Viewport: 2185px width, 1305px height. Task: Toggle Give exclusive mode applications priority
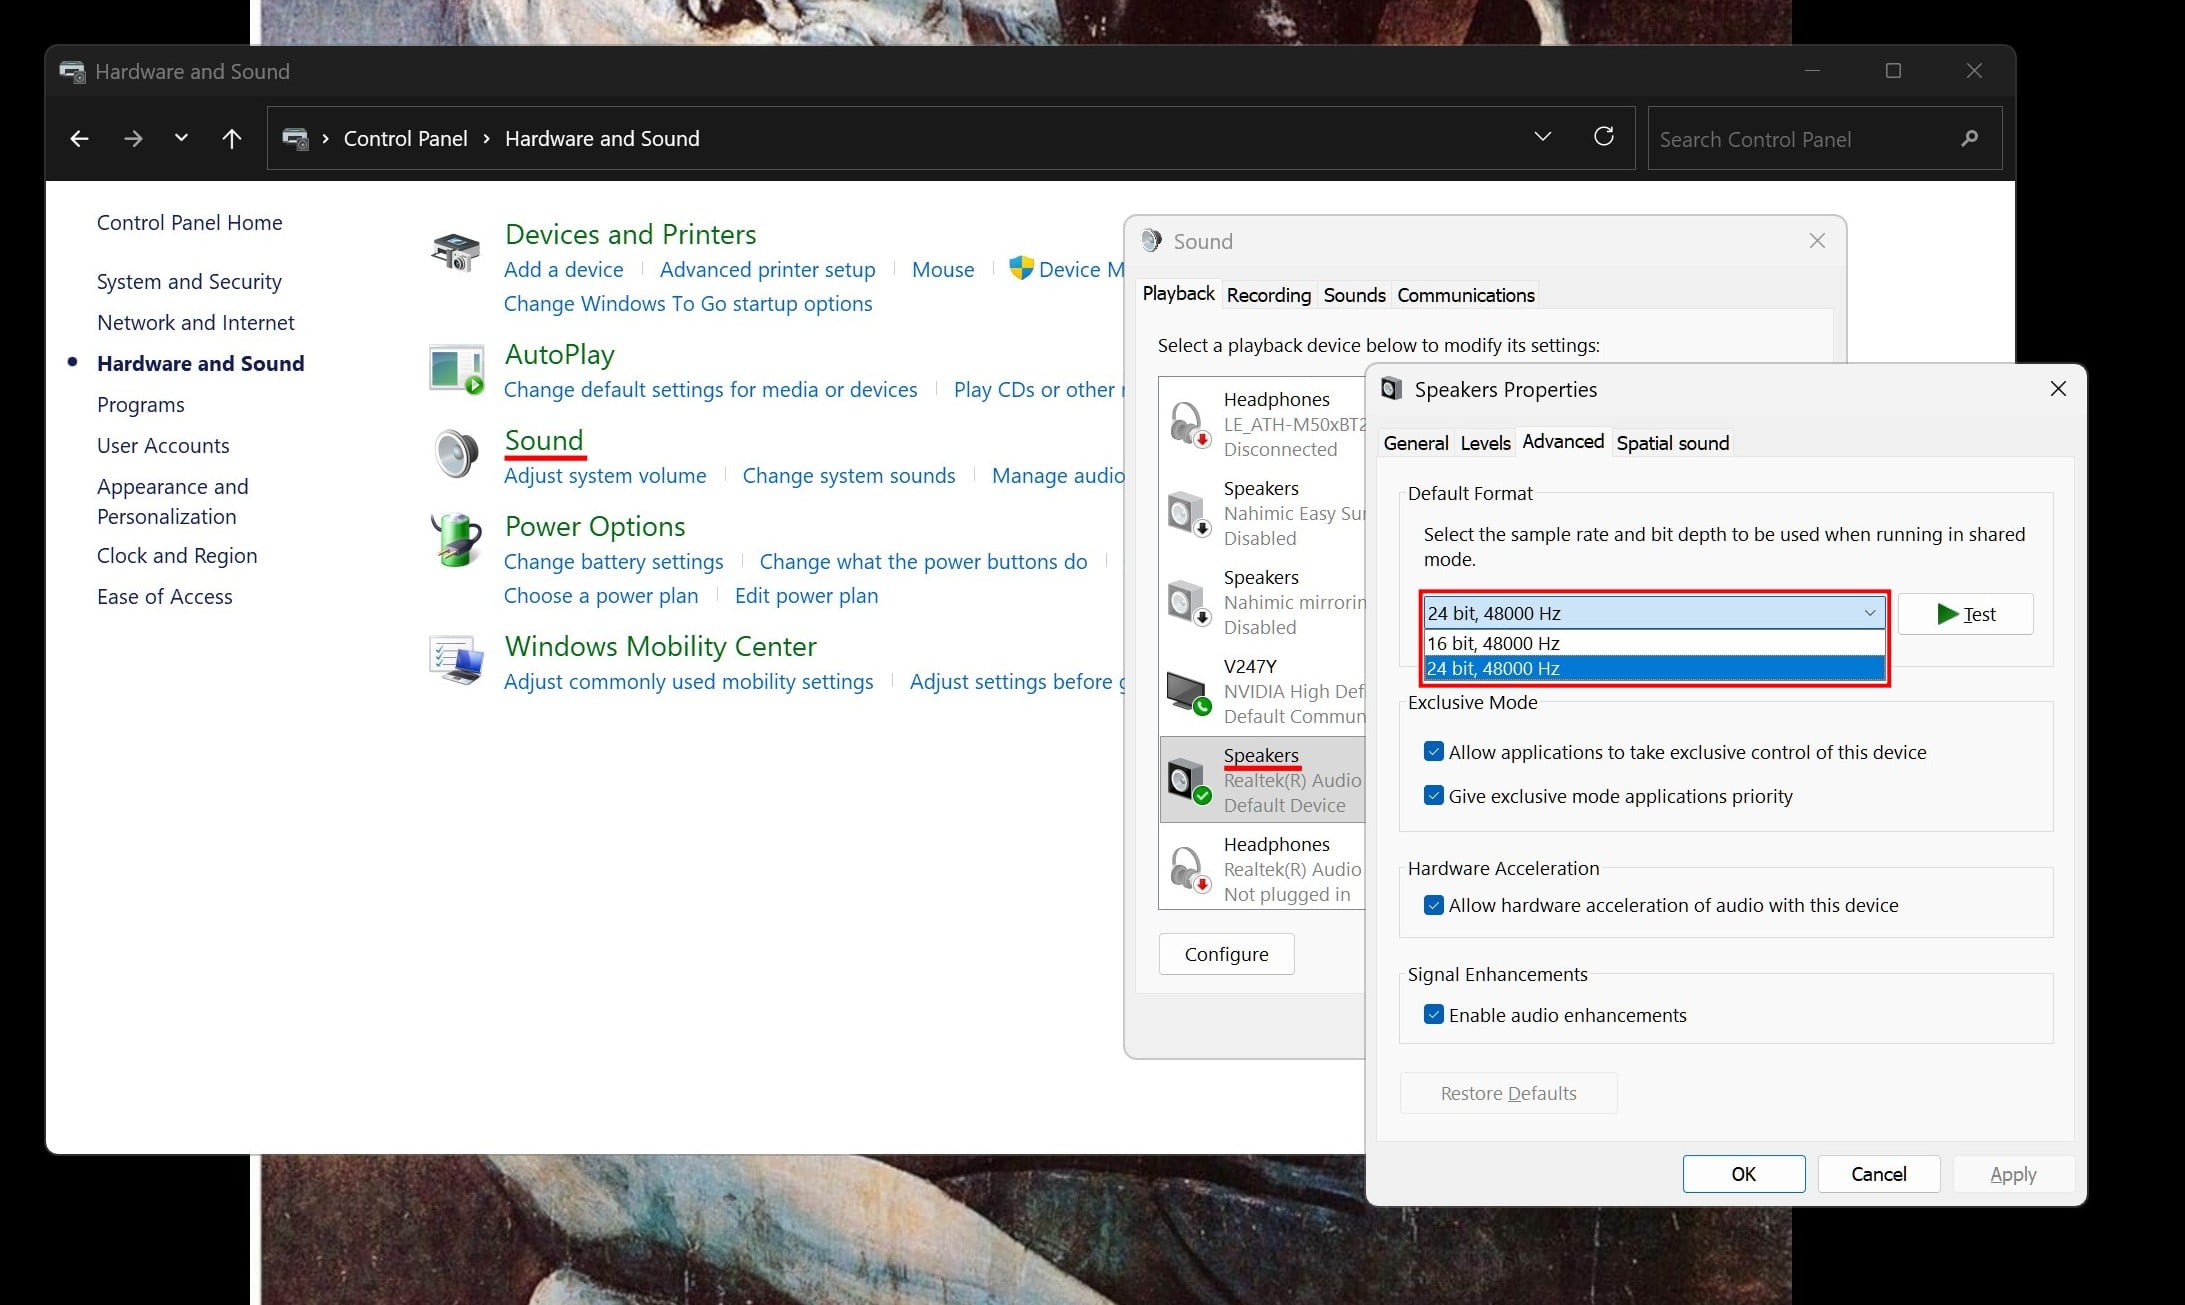point(1433,796)
